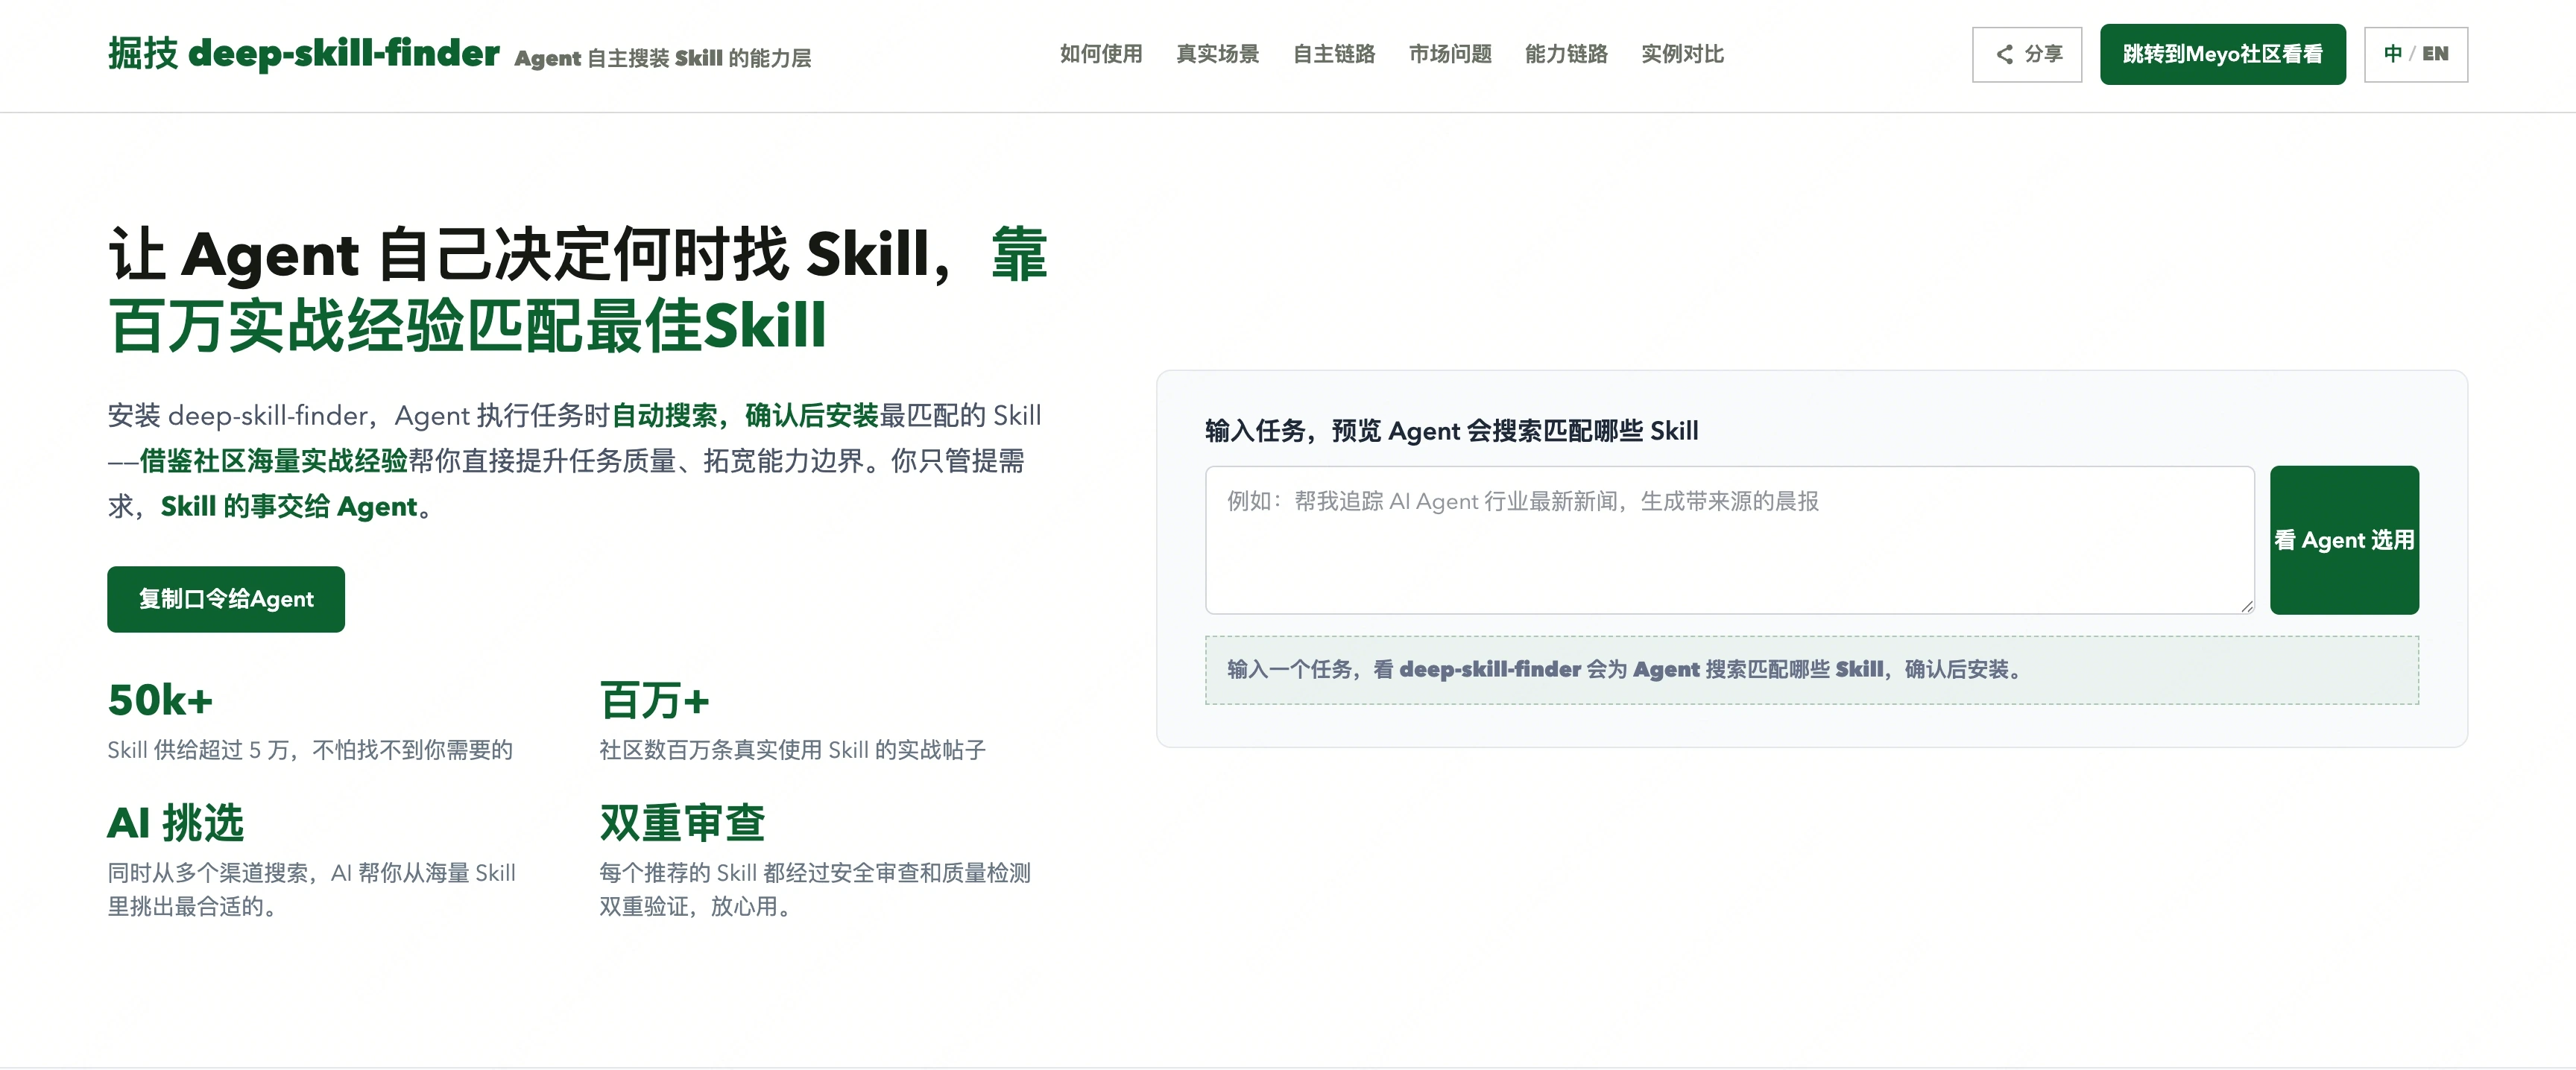This screenshot has height=1070, width=2576.
Task: Click 看 Agent 选用 button
Action: click(2344, 540)
